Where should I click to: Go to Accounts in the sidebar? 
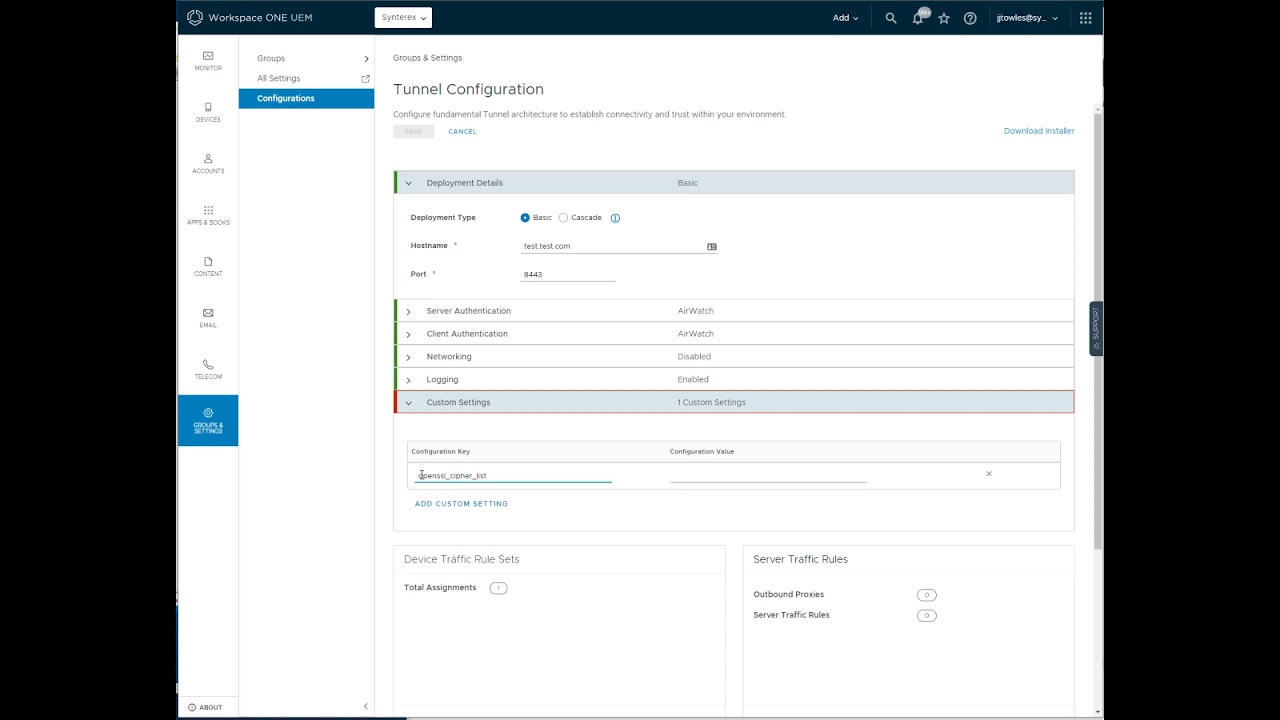click(208, 164)
